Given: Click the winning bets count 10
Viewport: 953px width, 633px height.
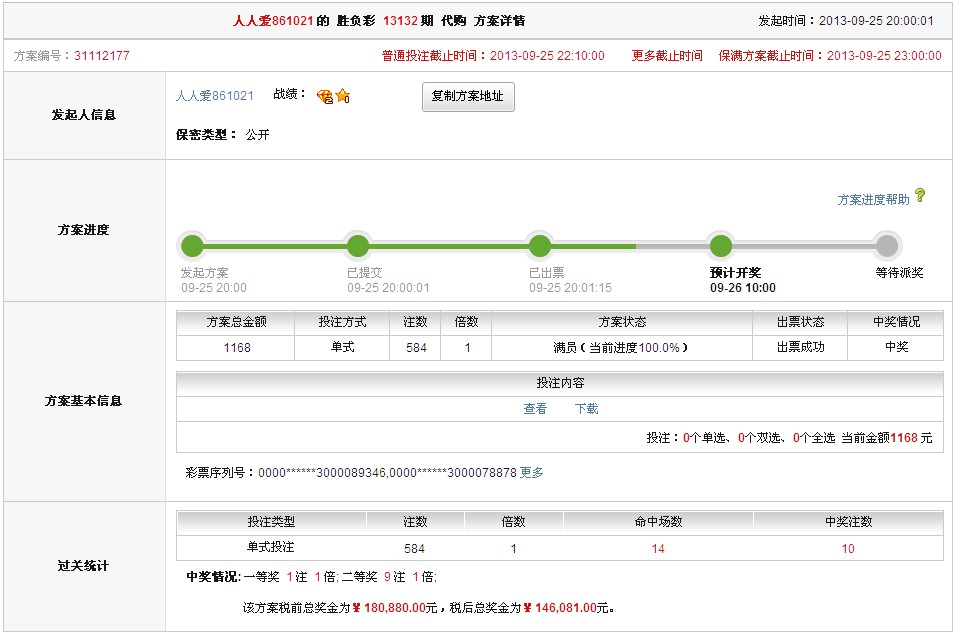Looking at the screenshot, I should [x=847, y=549].
